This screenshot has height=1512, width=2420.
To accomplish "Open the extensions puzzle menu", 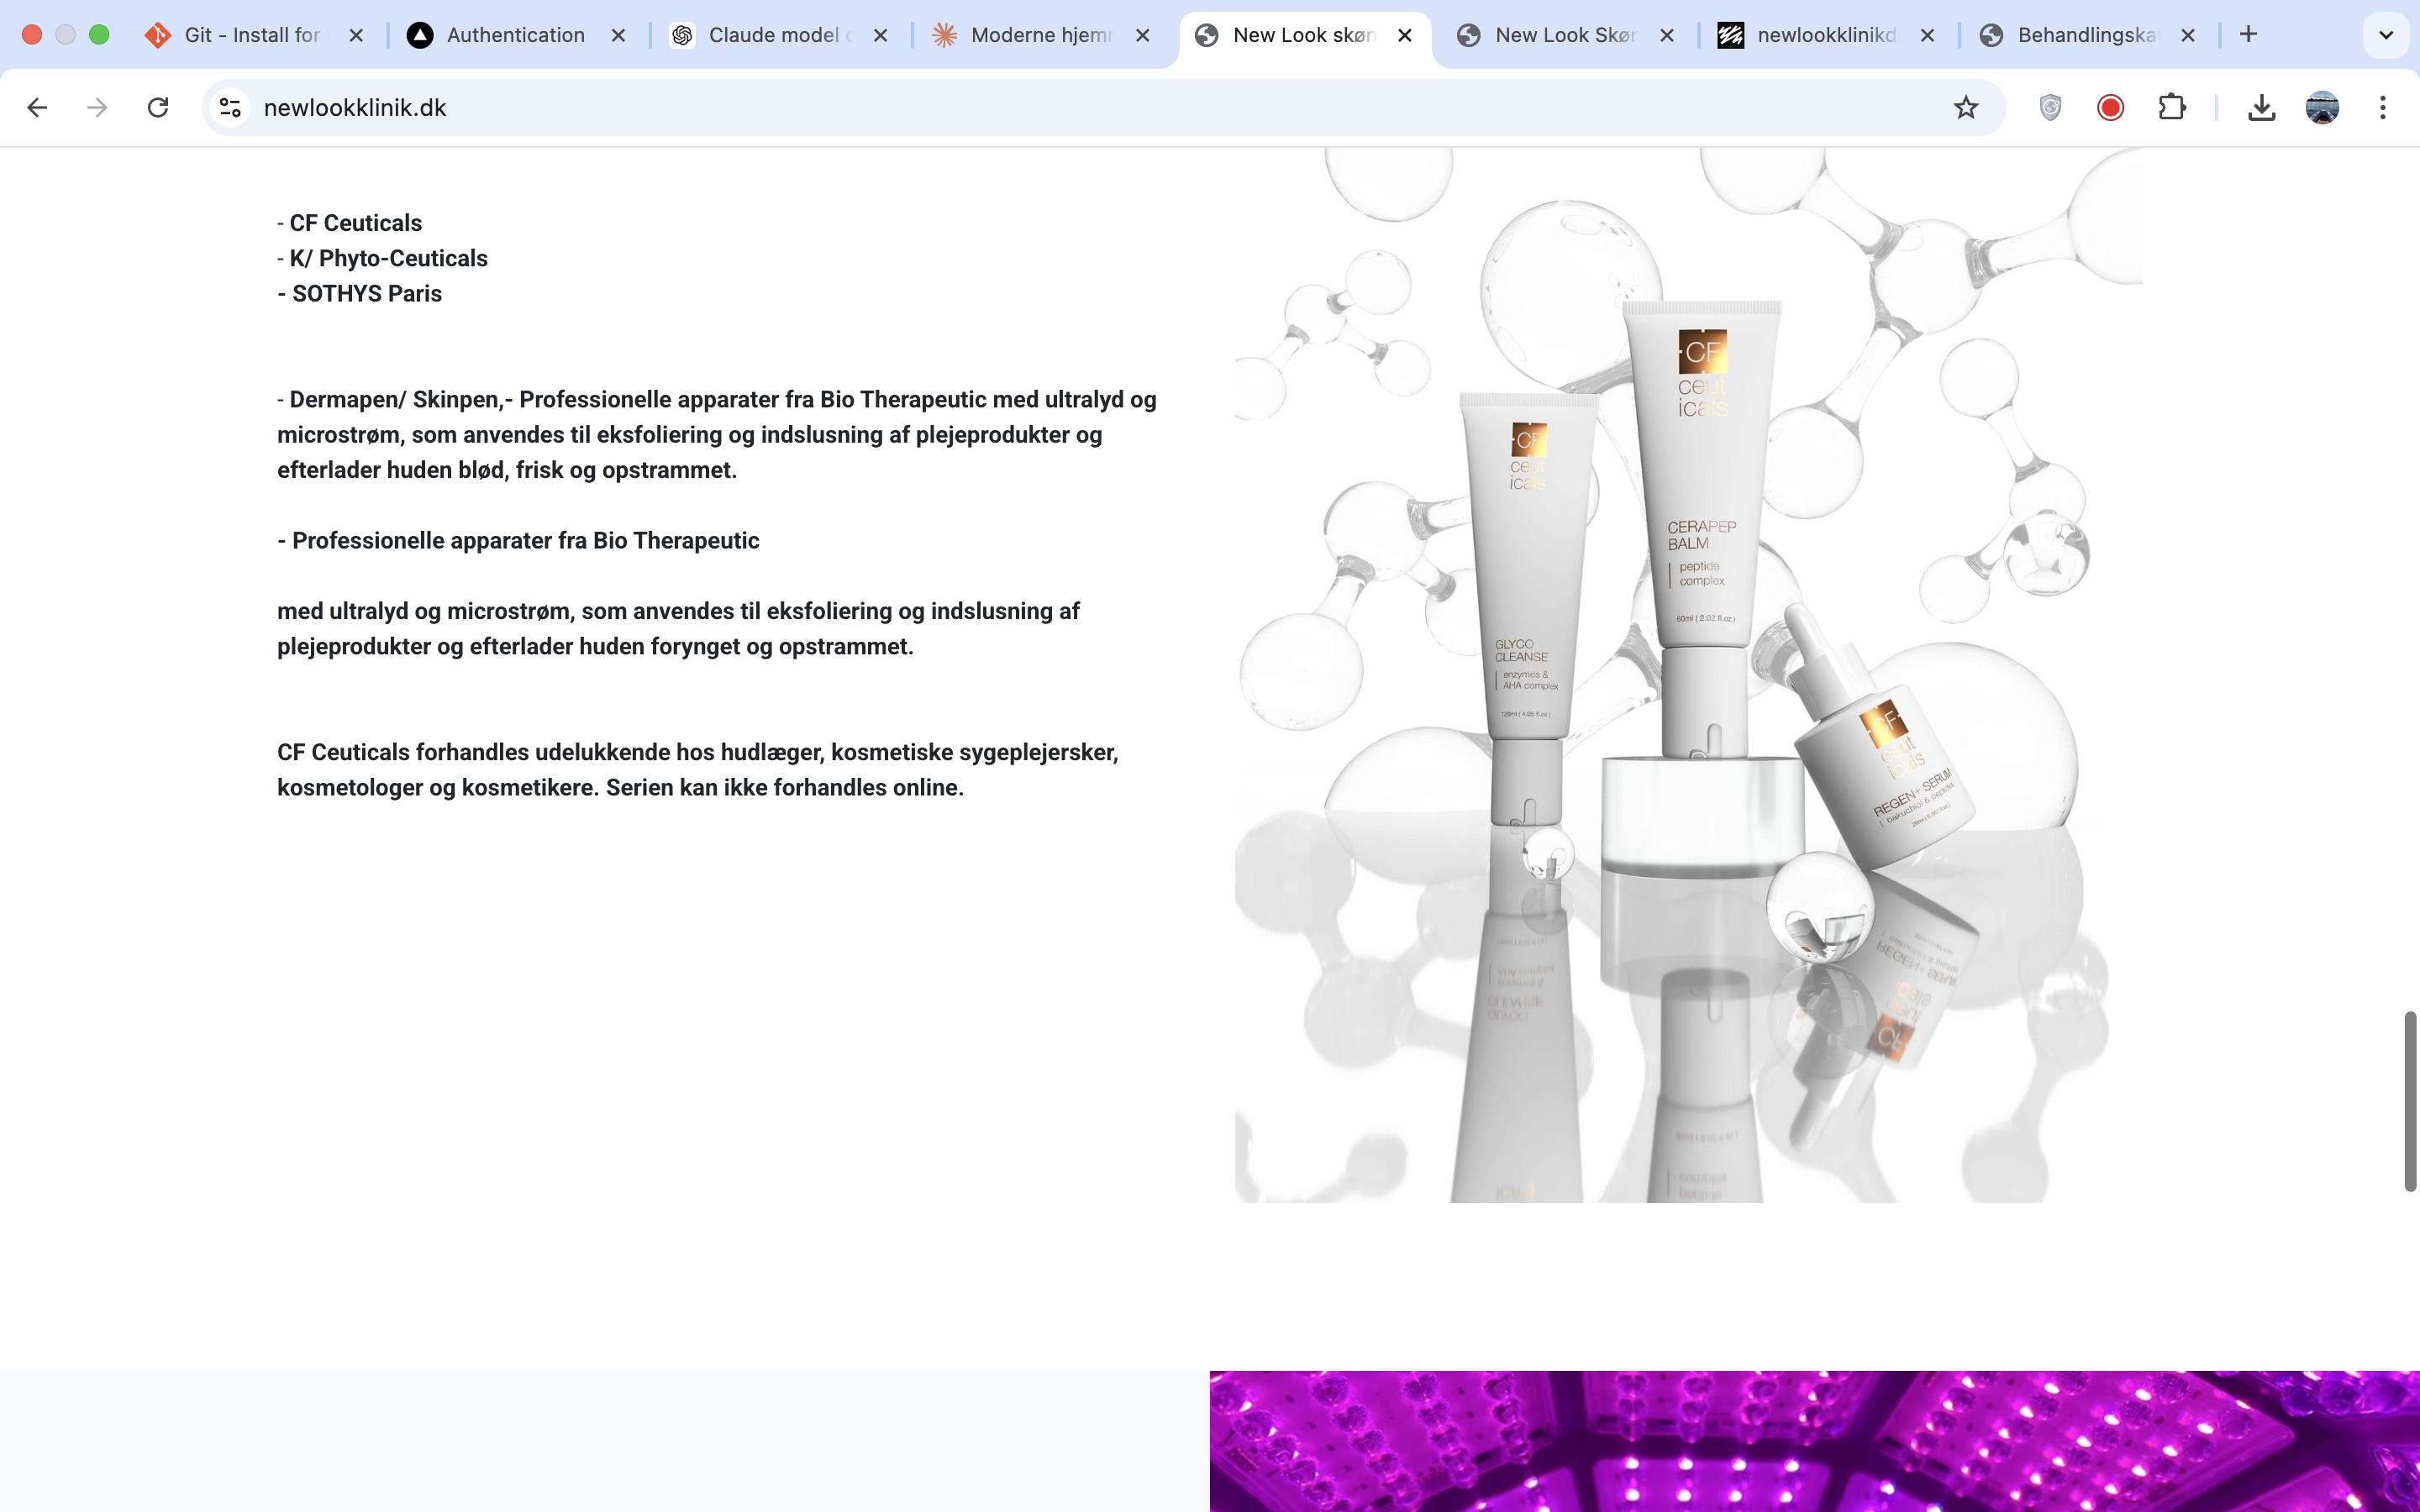I will [2171, 107].
